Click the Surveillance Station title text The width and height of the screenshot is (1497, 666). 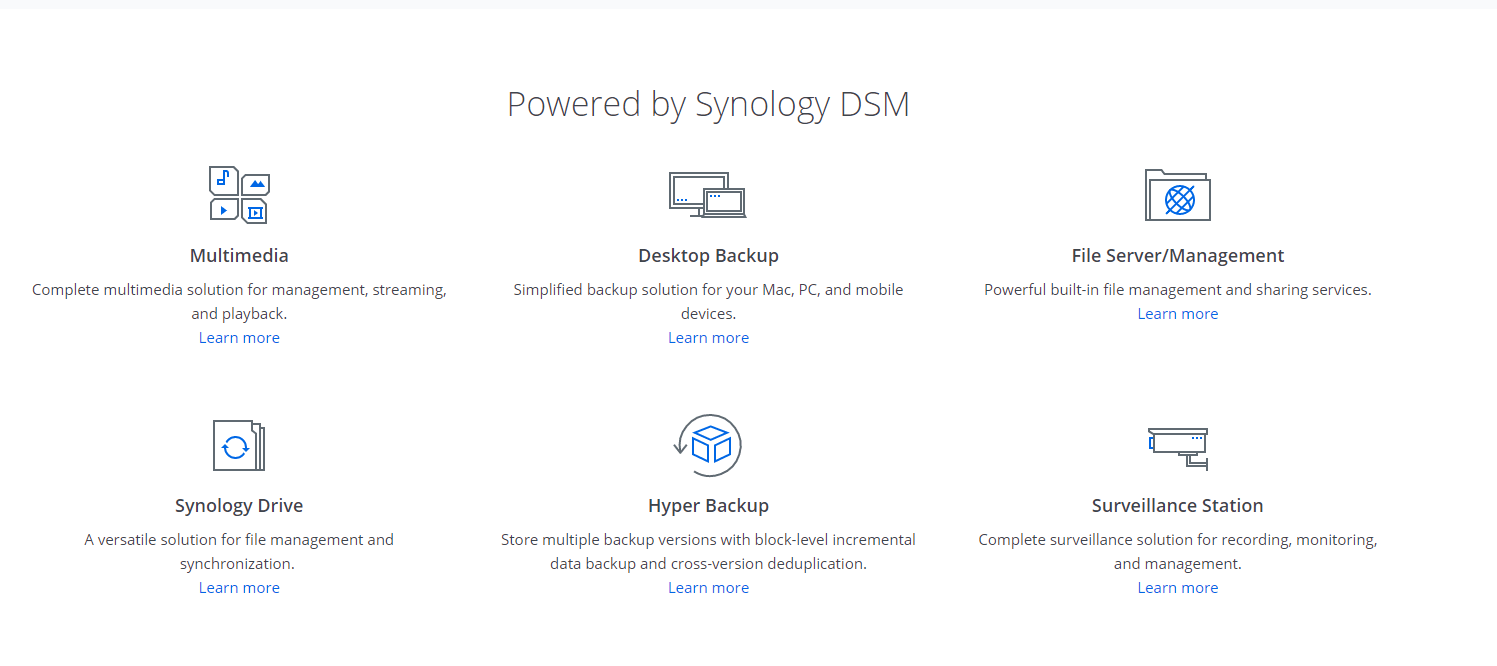[1177, 506]
